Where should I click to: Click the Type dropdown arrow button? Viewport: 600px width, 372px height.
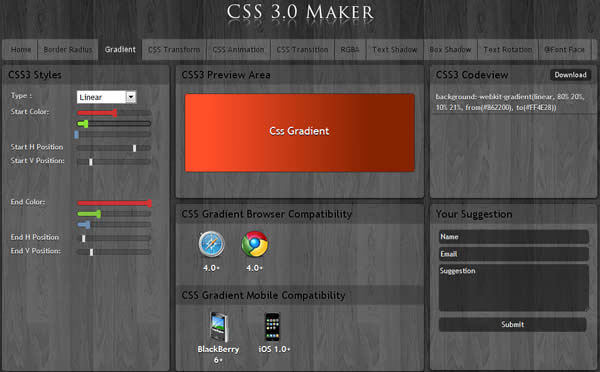131,97
